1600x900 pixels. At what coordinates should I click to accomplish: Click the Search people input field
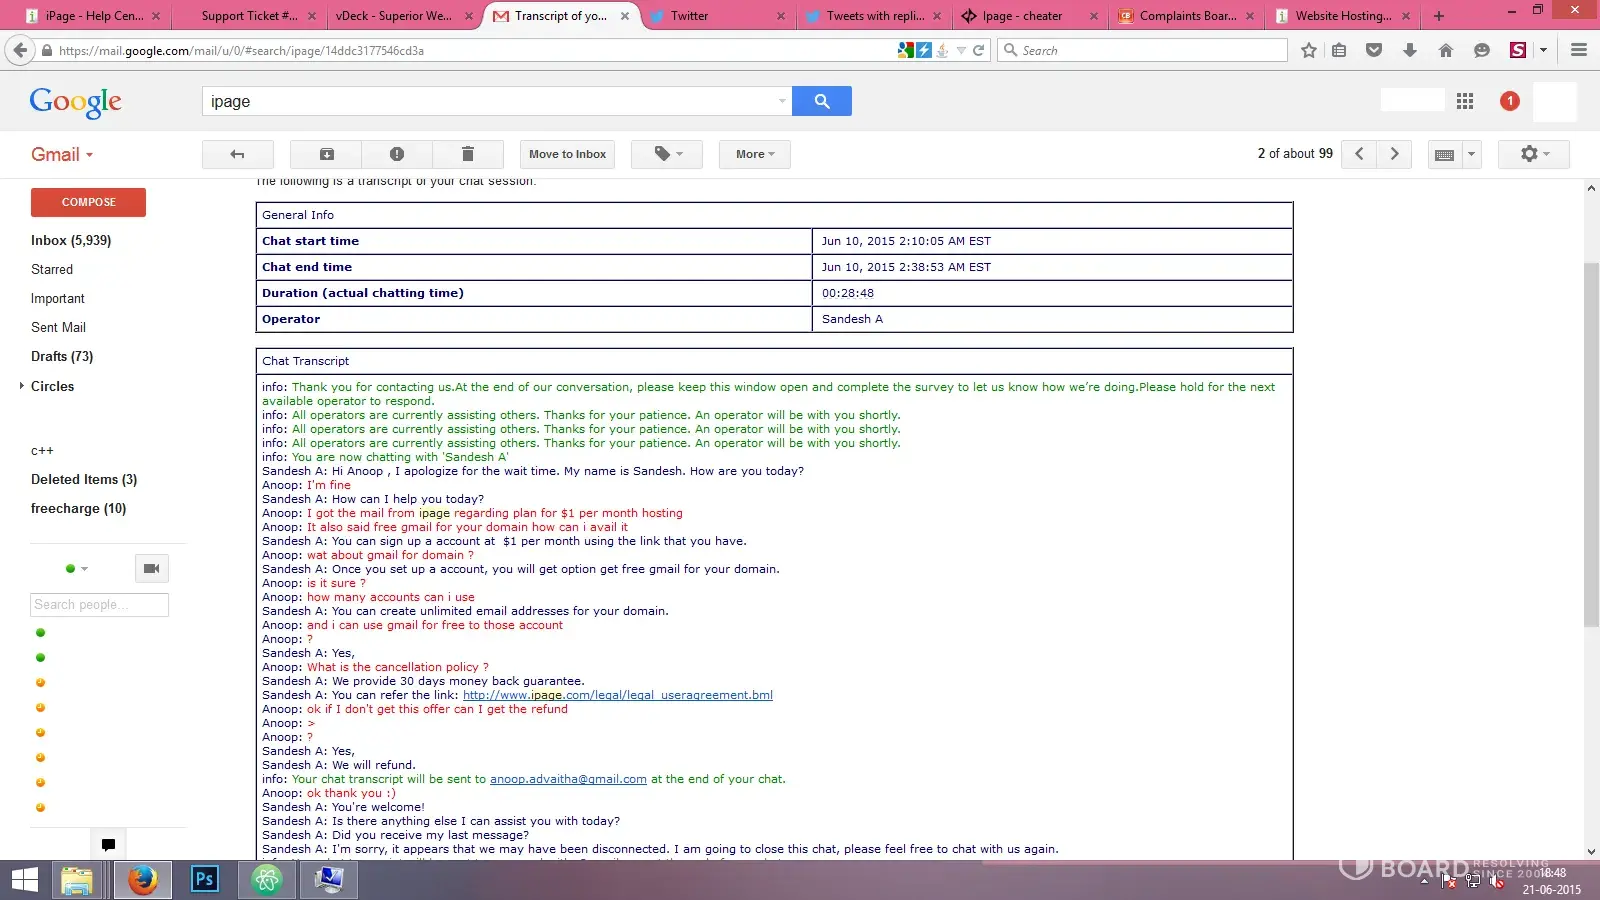[x=99, y=605]
